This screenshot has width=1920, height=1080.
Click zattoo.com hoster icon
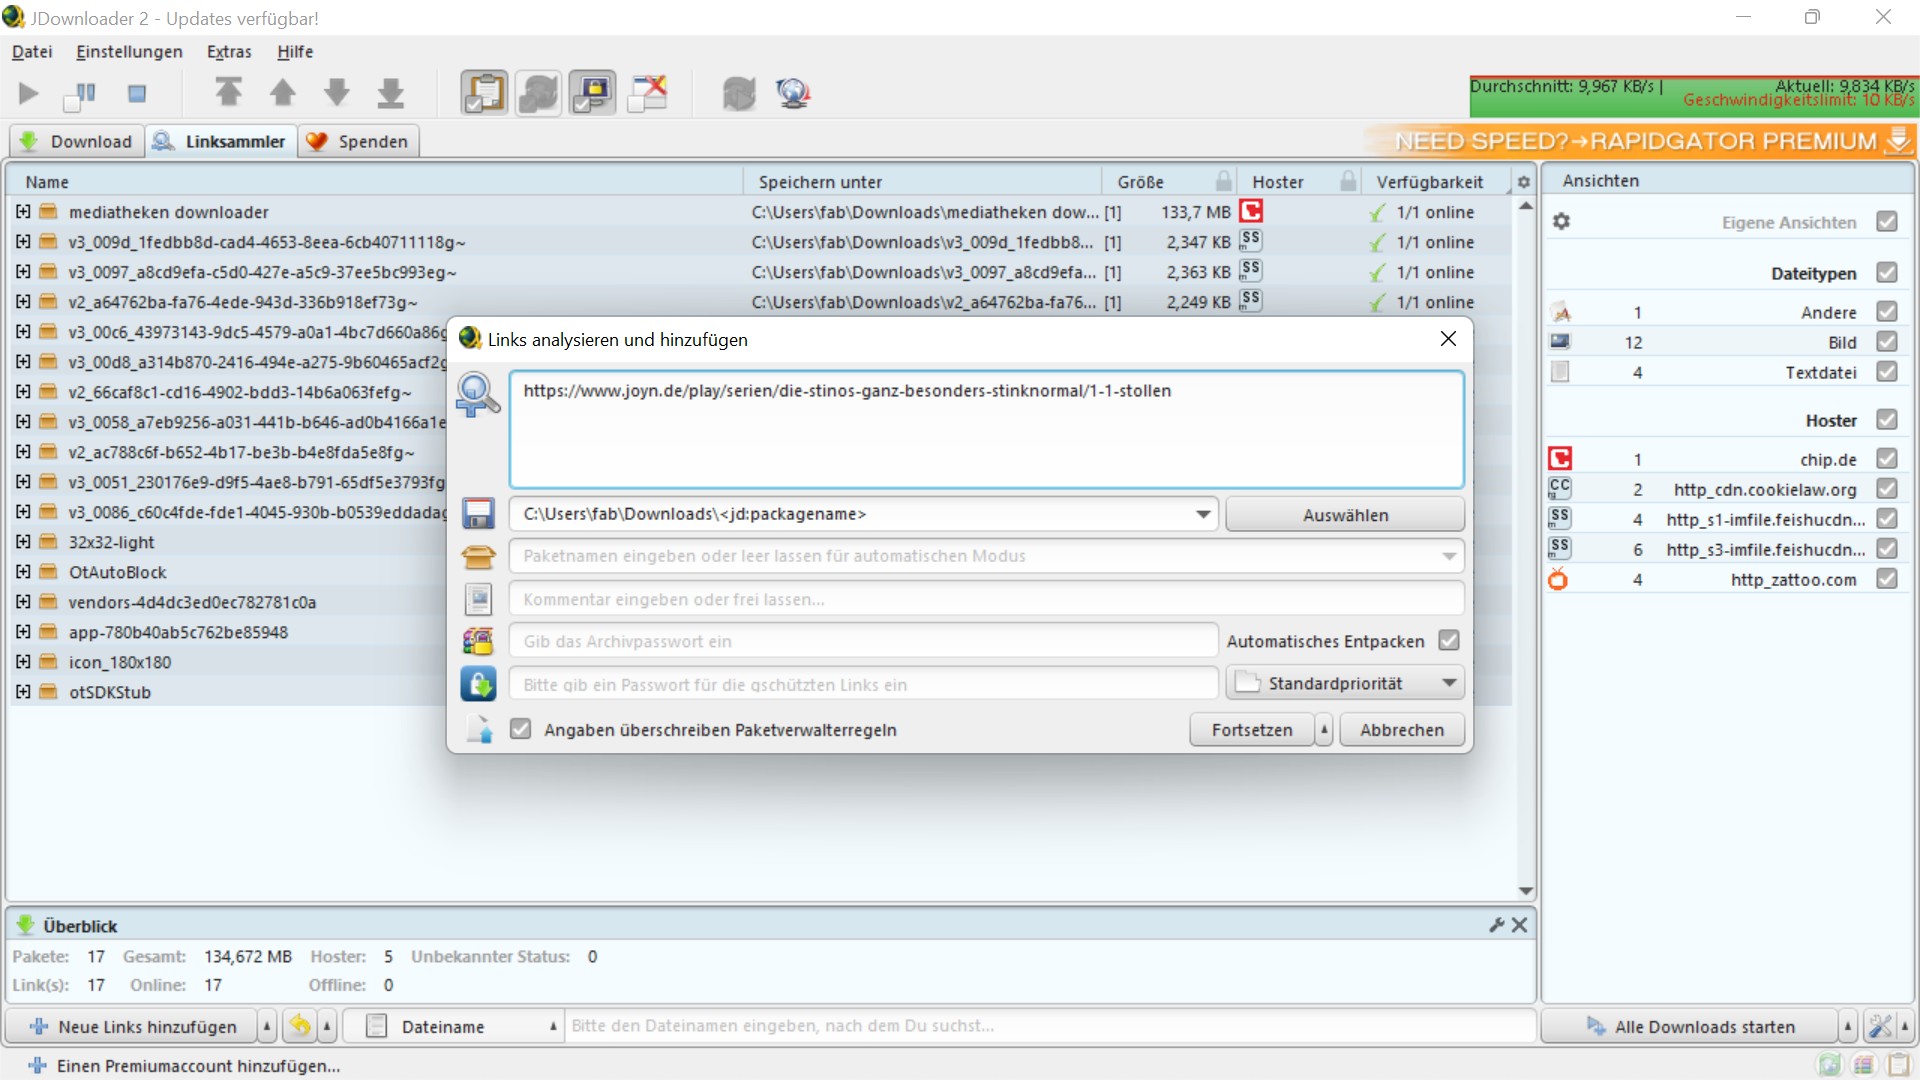tap(1558, 579)
